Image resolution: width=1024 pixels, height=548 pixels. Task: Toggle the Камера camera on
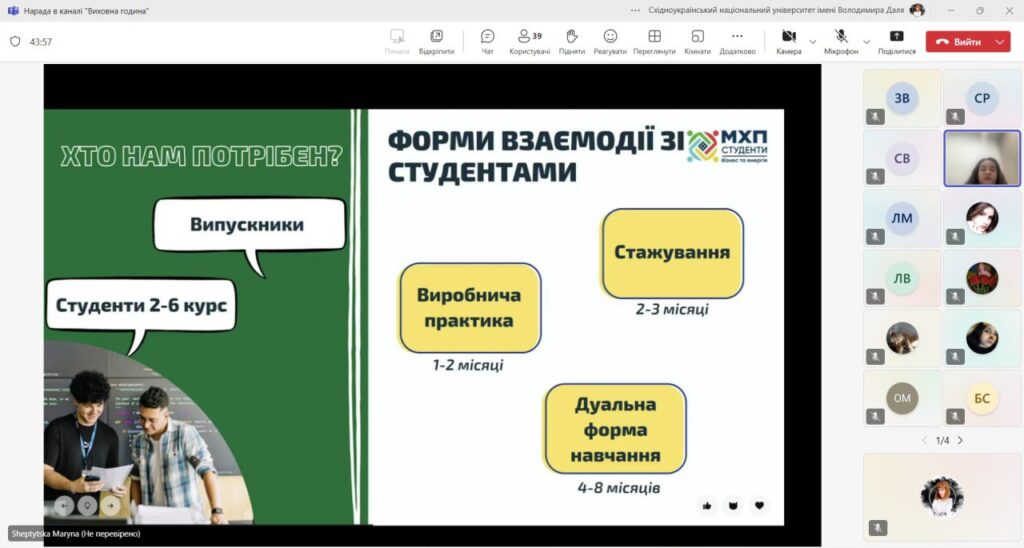pos(788,41)
